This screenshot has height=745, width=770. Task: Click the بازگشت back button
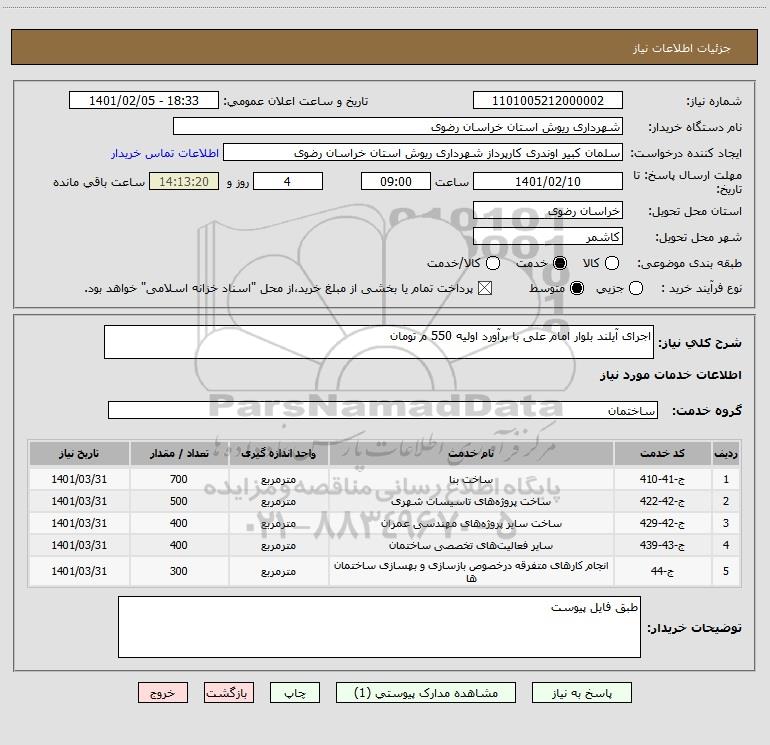point(229,693)
